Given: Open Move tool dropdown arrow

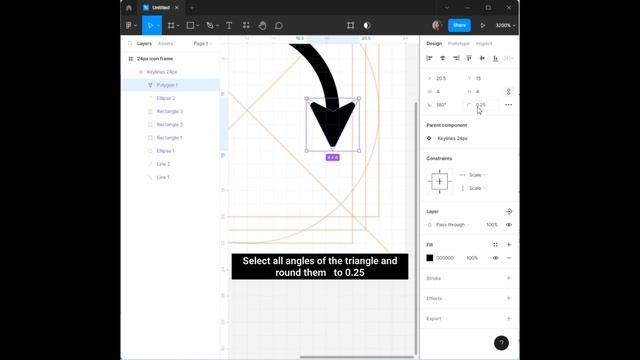Looking at the screenshot, I should pos(158,26).
